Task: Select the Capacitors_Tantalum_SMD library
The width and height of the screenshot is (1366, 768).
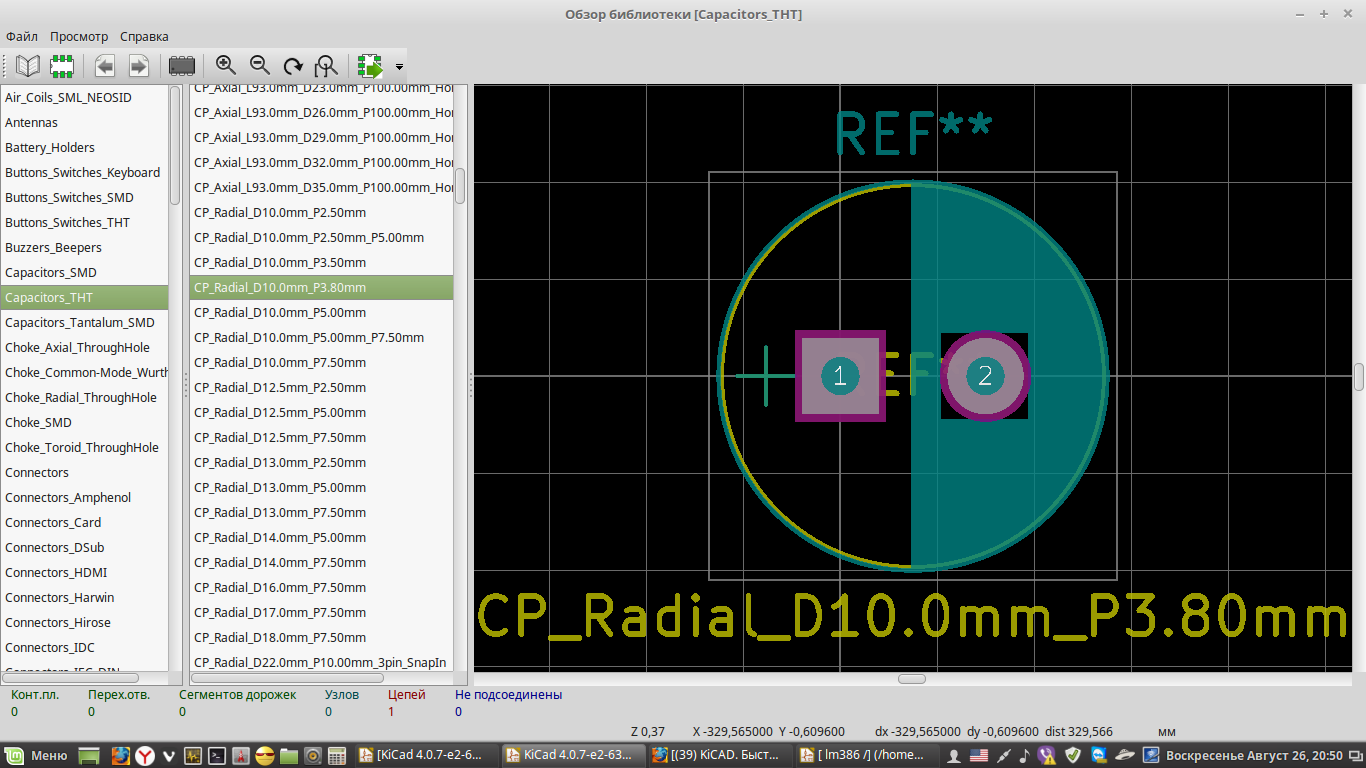Action: (x=84, y=322)
